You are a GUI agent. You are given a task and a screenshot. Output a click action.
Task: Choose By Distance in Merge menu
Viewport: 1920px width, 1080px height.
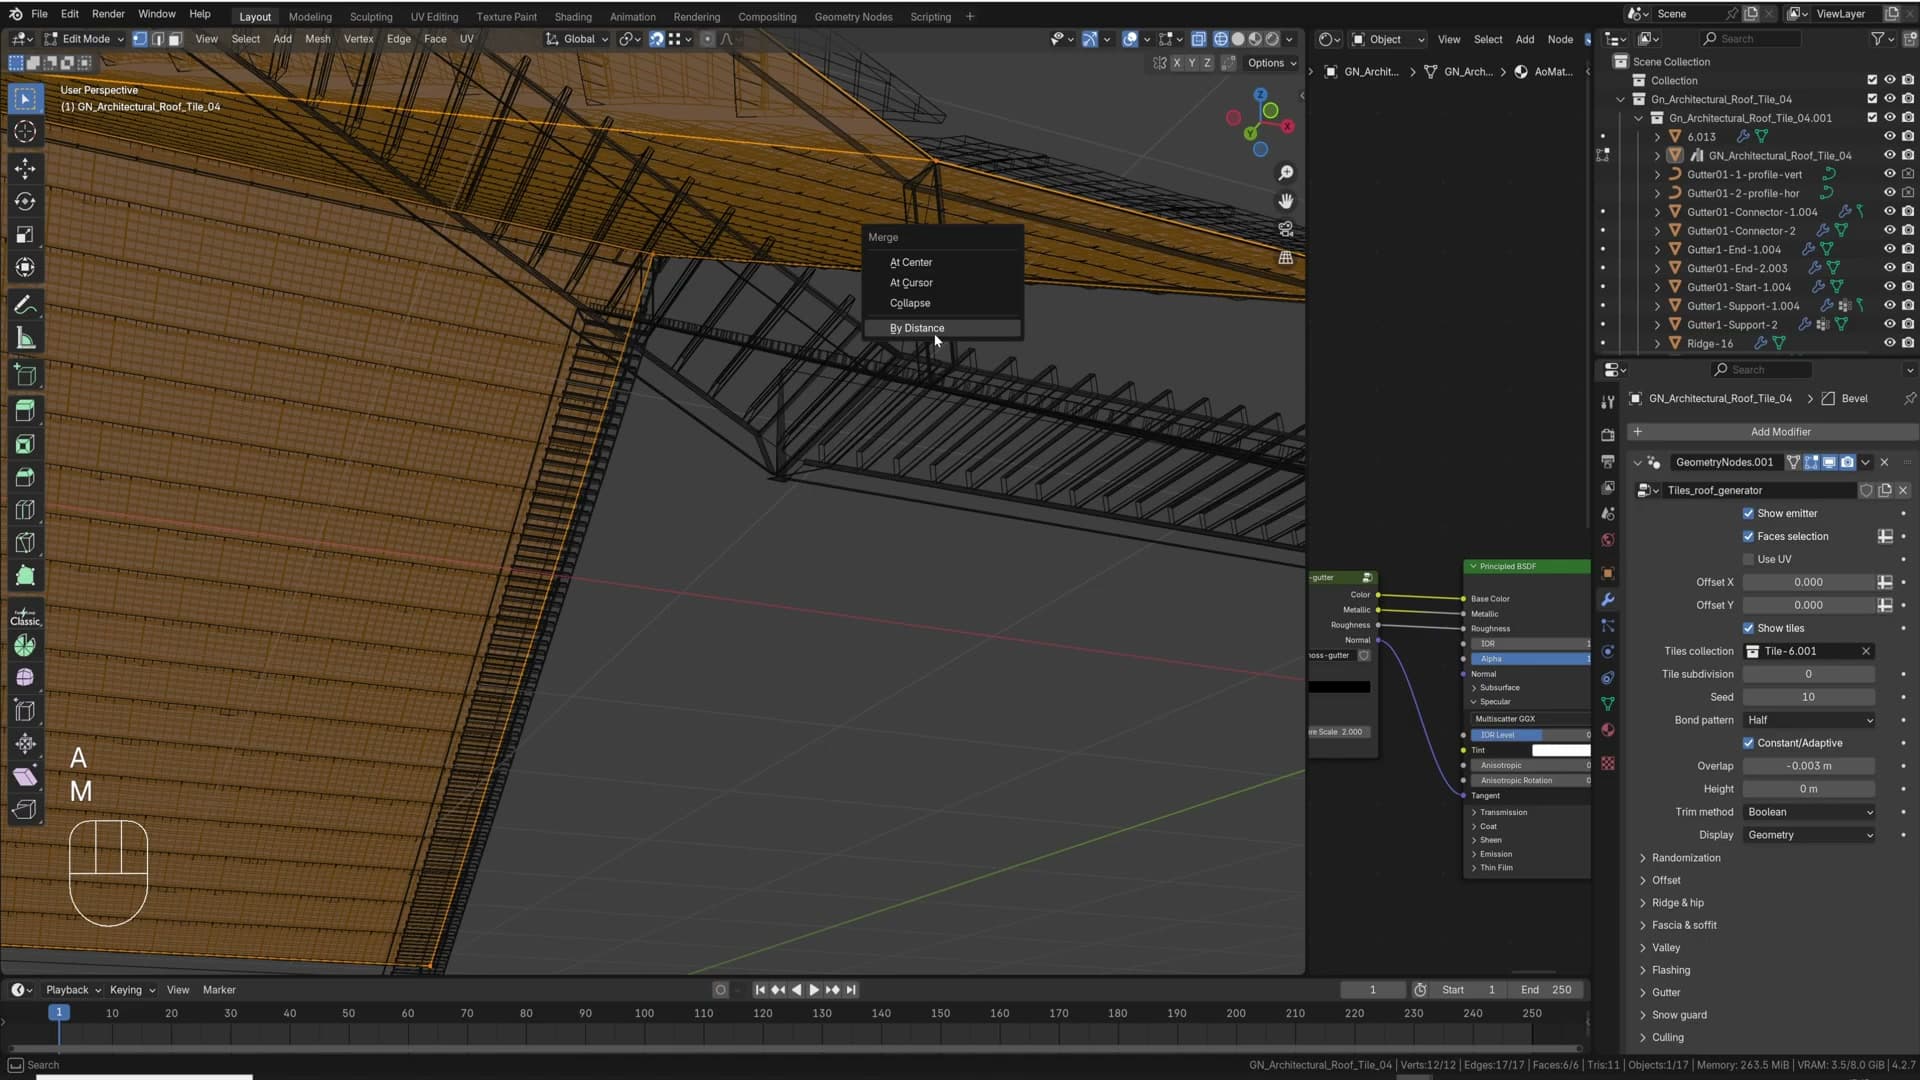tap(942, 328)
